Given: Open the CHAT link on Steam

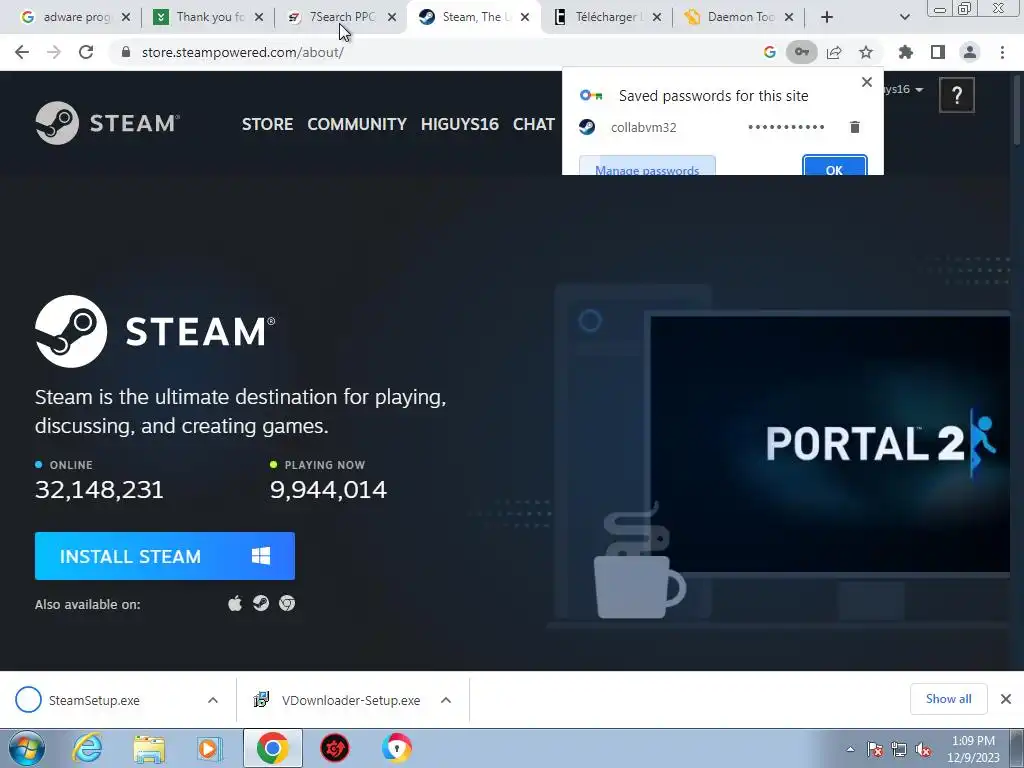Looking at the screenshot, I should (534, 124).
